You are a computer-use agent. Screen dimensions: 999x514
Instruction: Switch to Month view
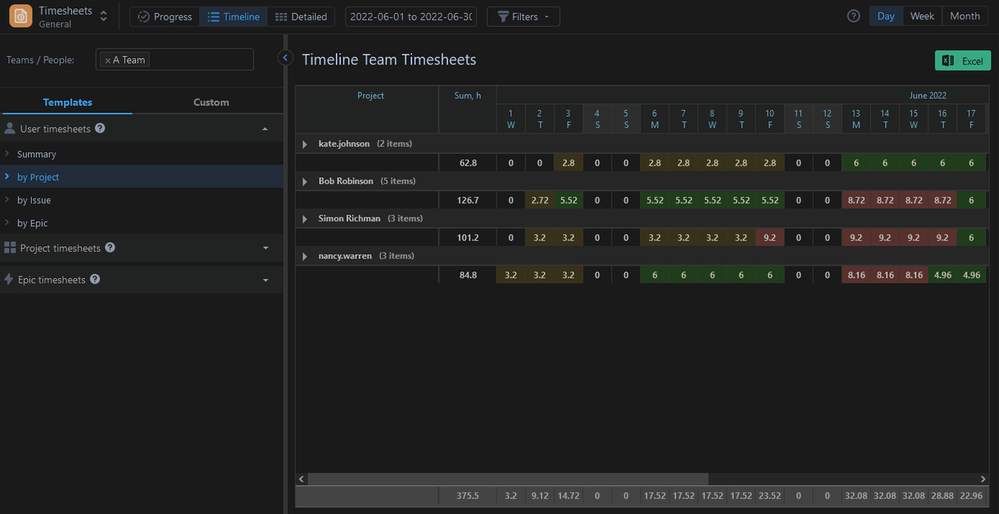tap(965, 17)
